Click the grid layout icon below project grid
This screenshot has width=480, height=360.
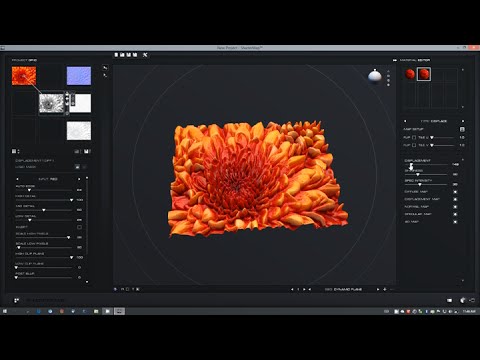14,151
